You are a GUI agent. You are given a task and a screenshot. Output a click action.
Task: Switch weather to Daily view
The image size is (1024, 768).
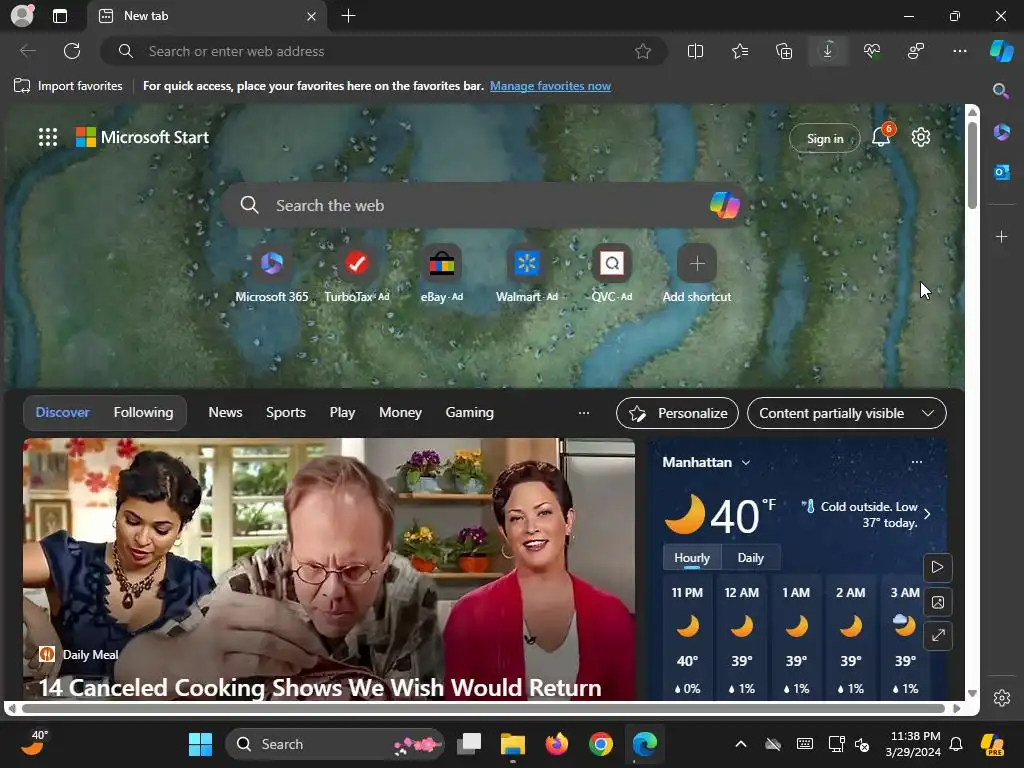click(x=750, y=558)
